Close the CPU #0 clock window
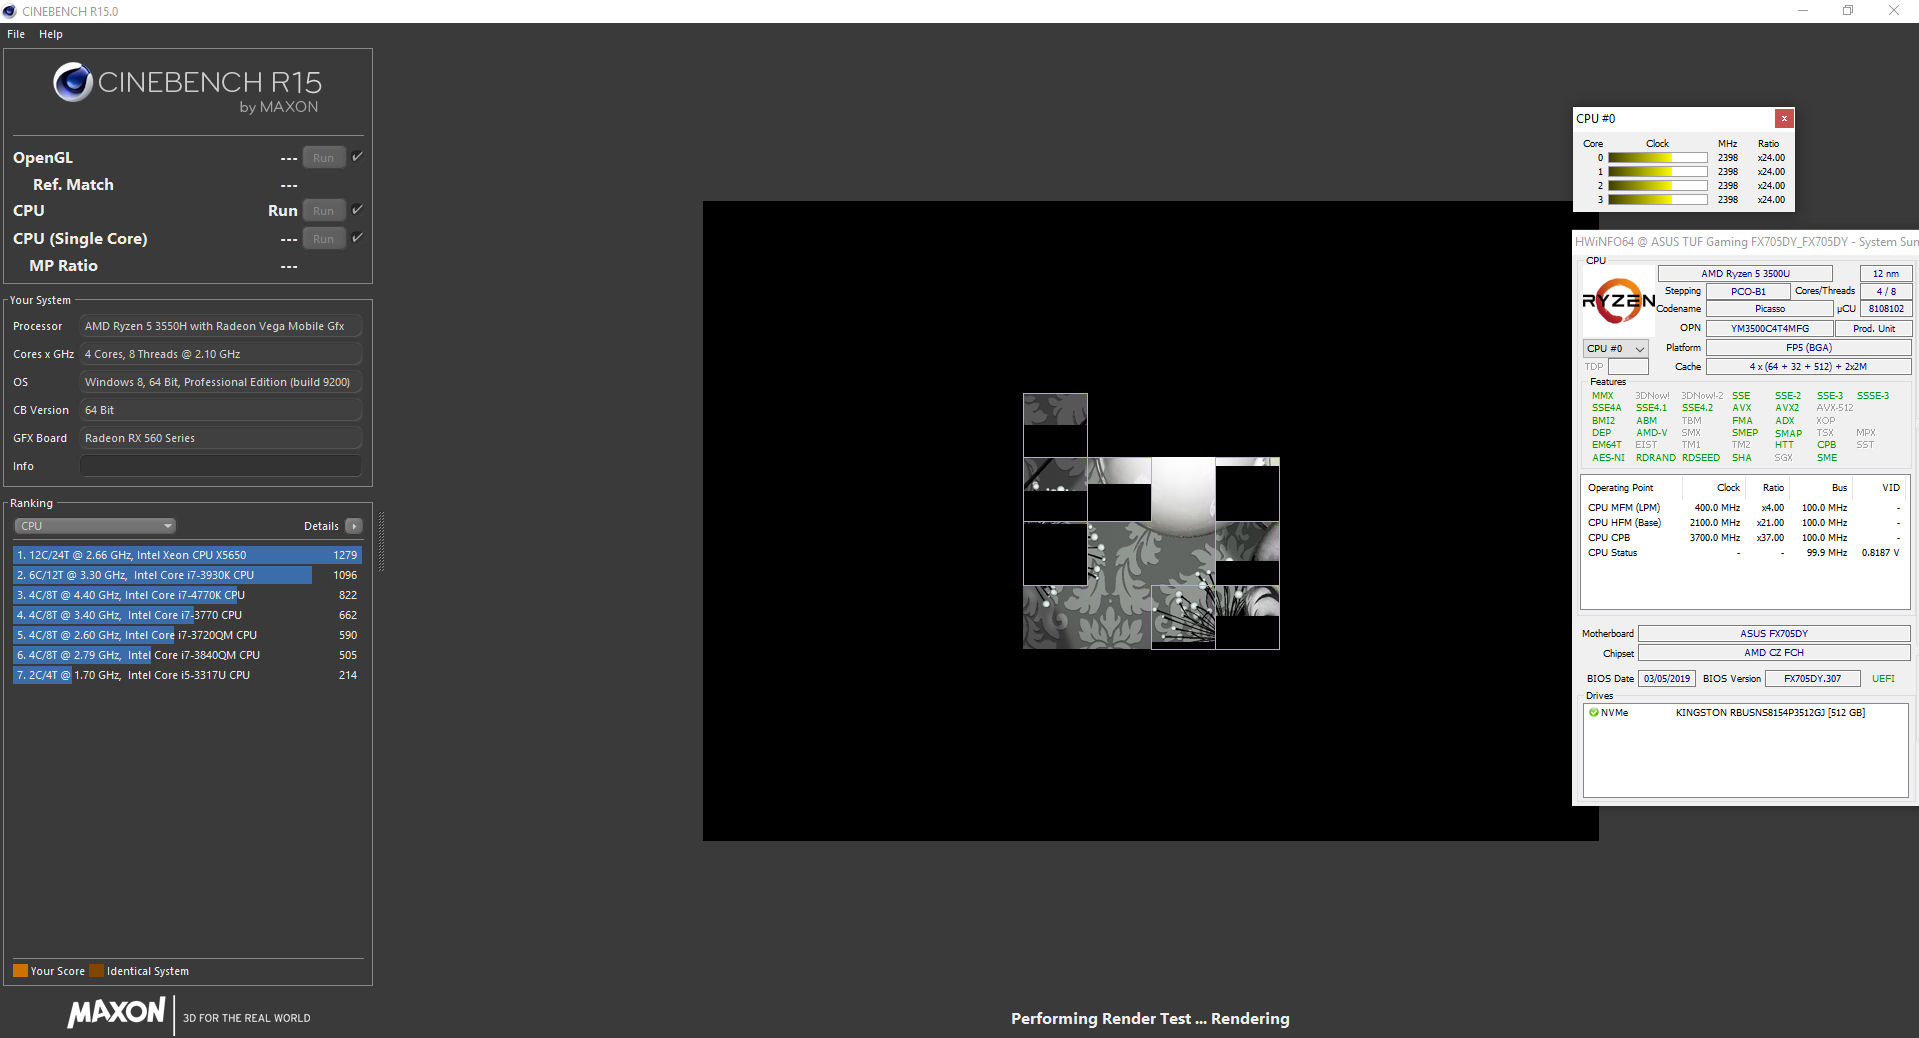This screenshot has height=1038, width=1919. 1784,118
